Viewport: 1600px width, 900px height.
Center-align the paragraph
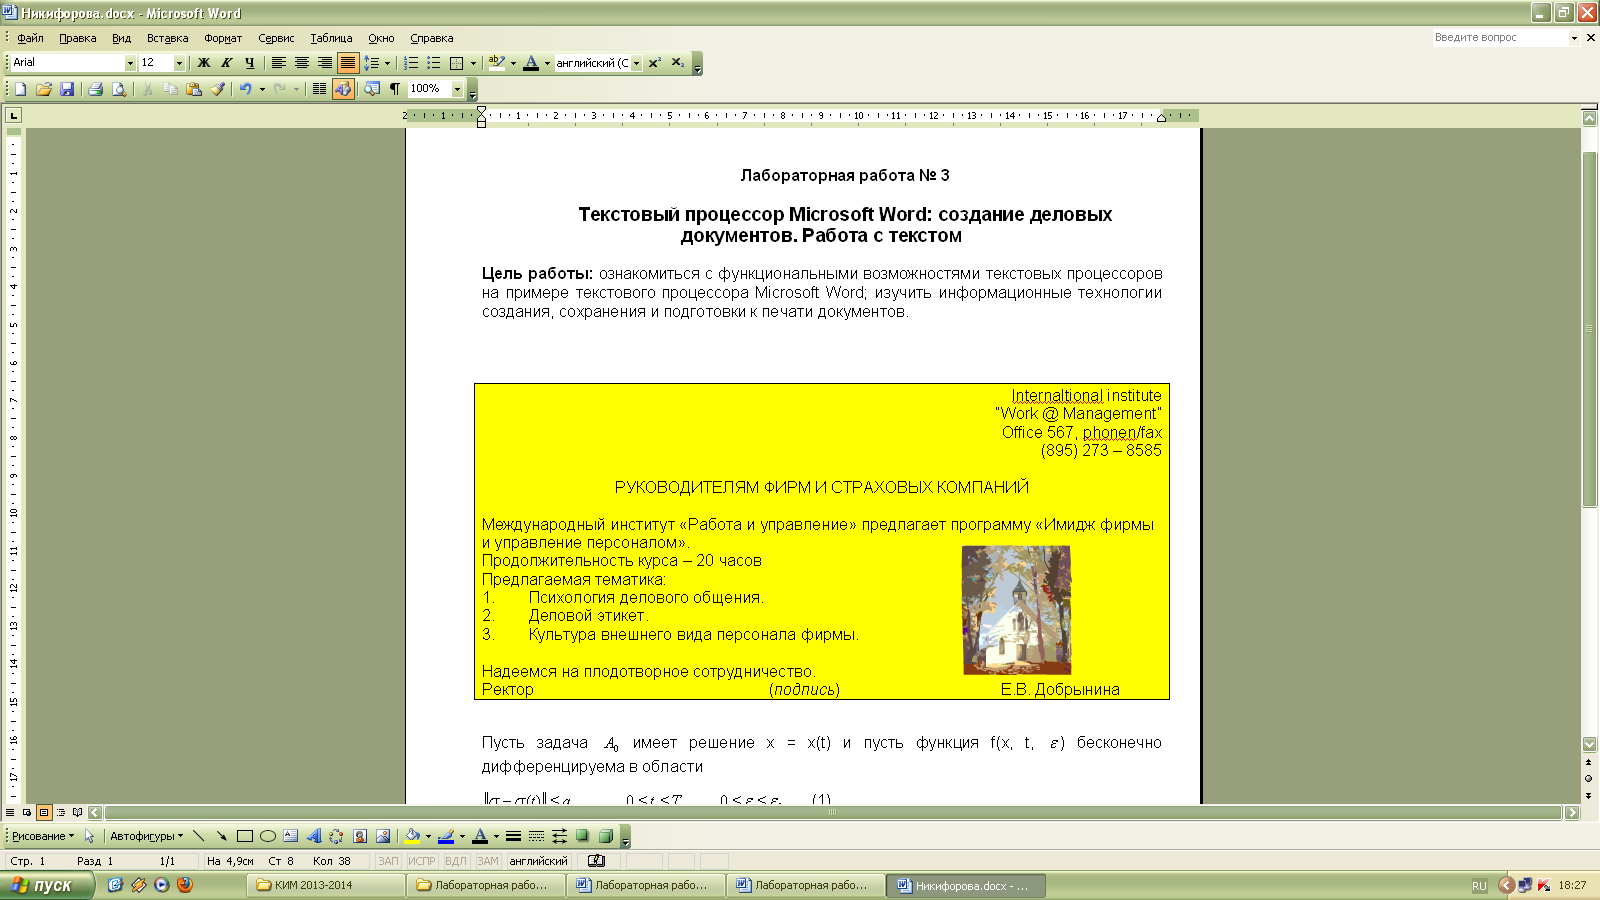coord(302,63)
